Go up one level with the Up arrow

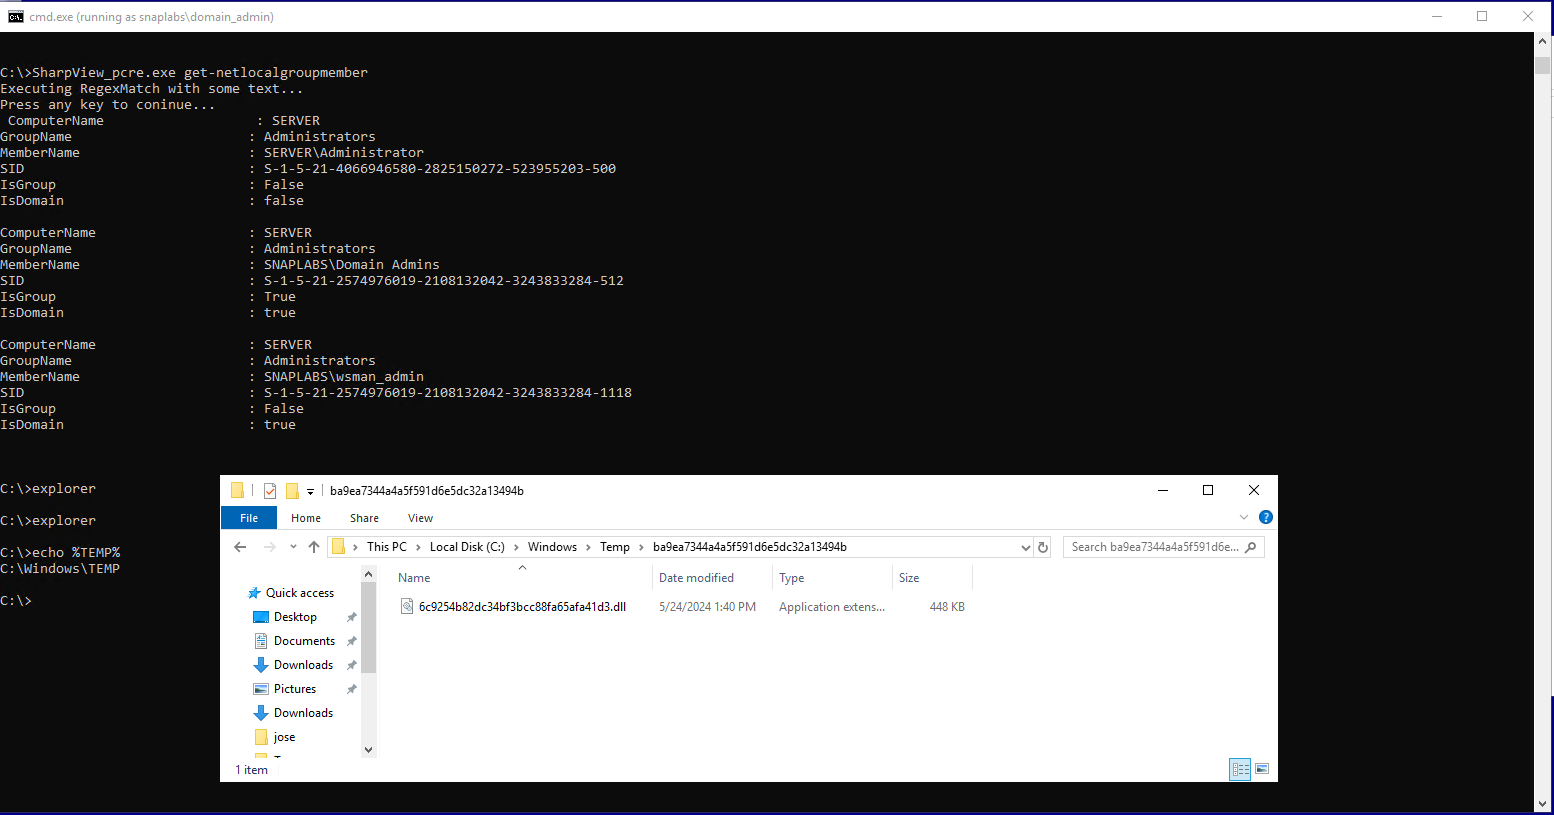(x=314, y=547)
